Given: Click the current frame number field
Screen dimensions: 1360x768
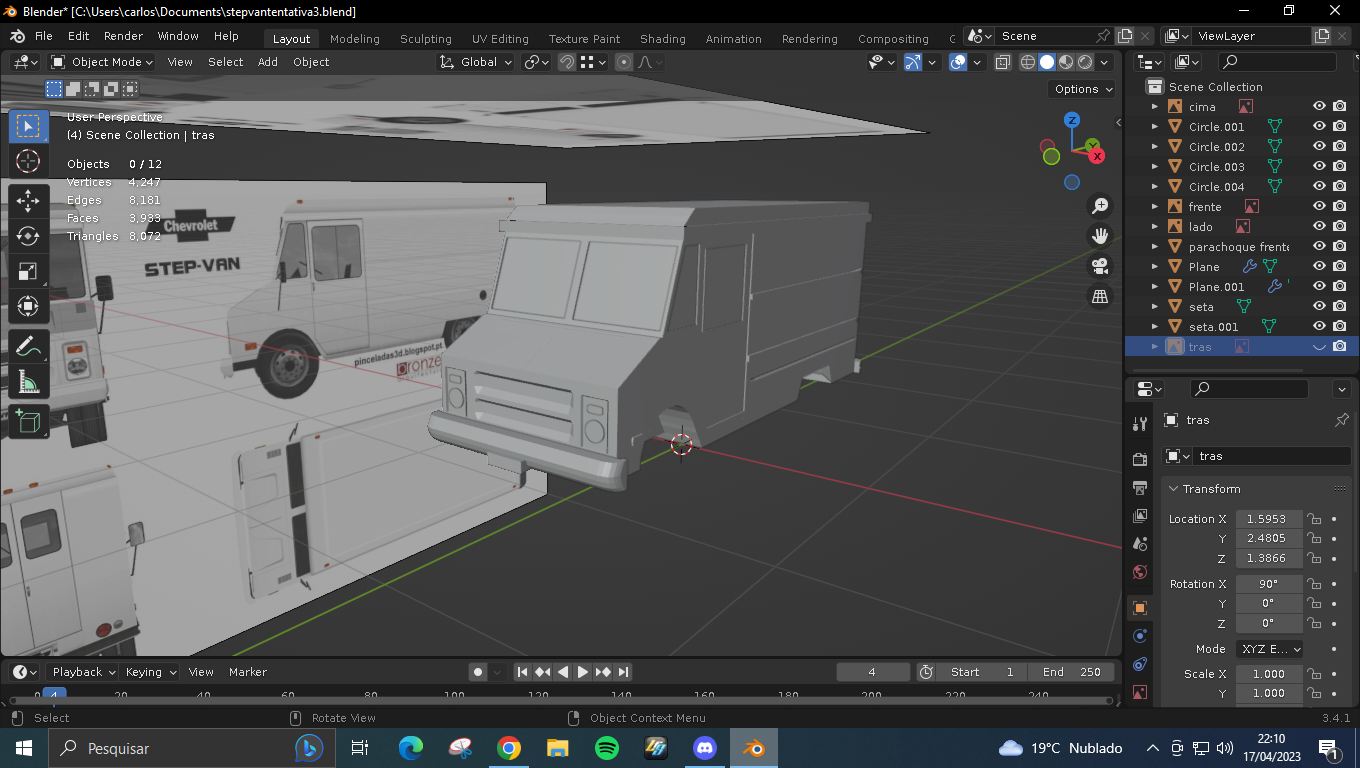Looking at the screenshot, I should (x=873, y=672).
